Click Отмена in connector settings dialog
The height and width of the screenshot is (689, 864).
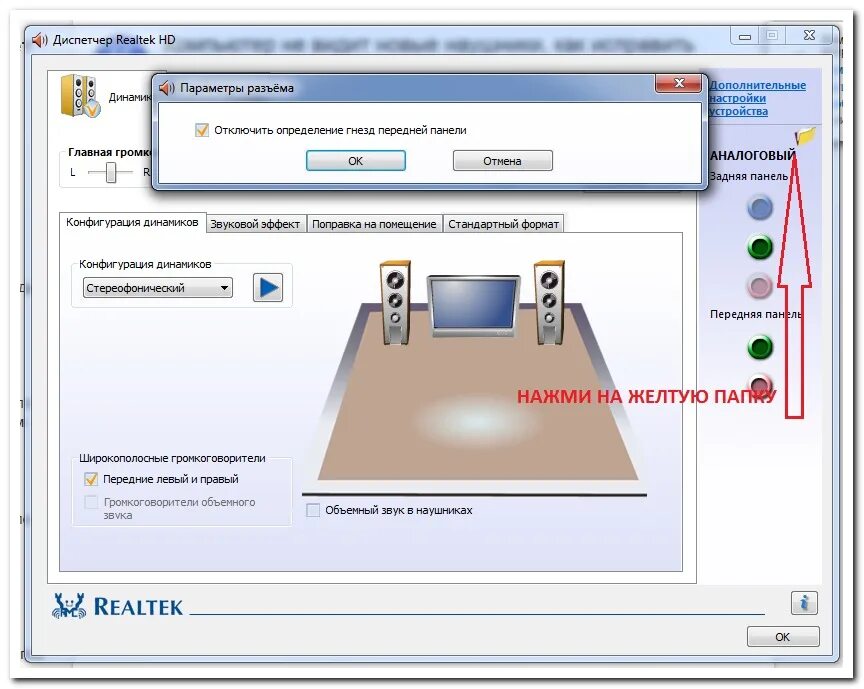pos(502,161)
